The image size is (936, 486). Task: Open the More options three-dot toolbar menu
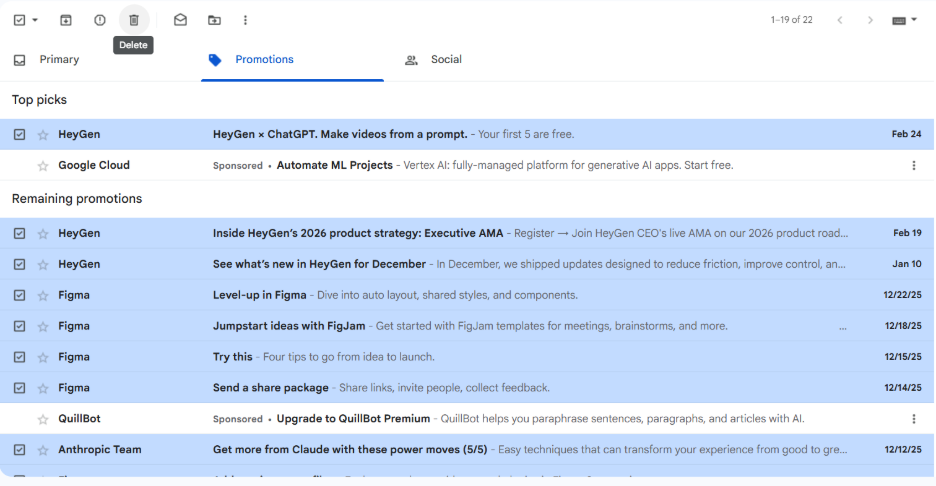click(x=246, y=20)
